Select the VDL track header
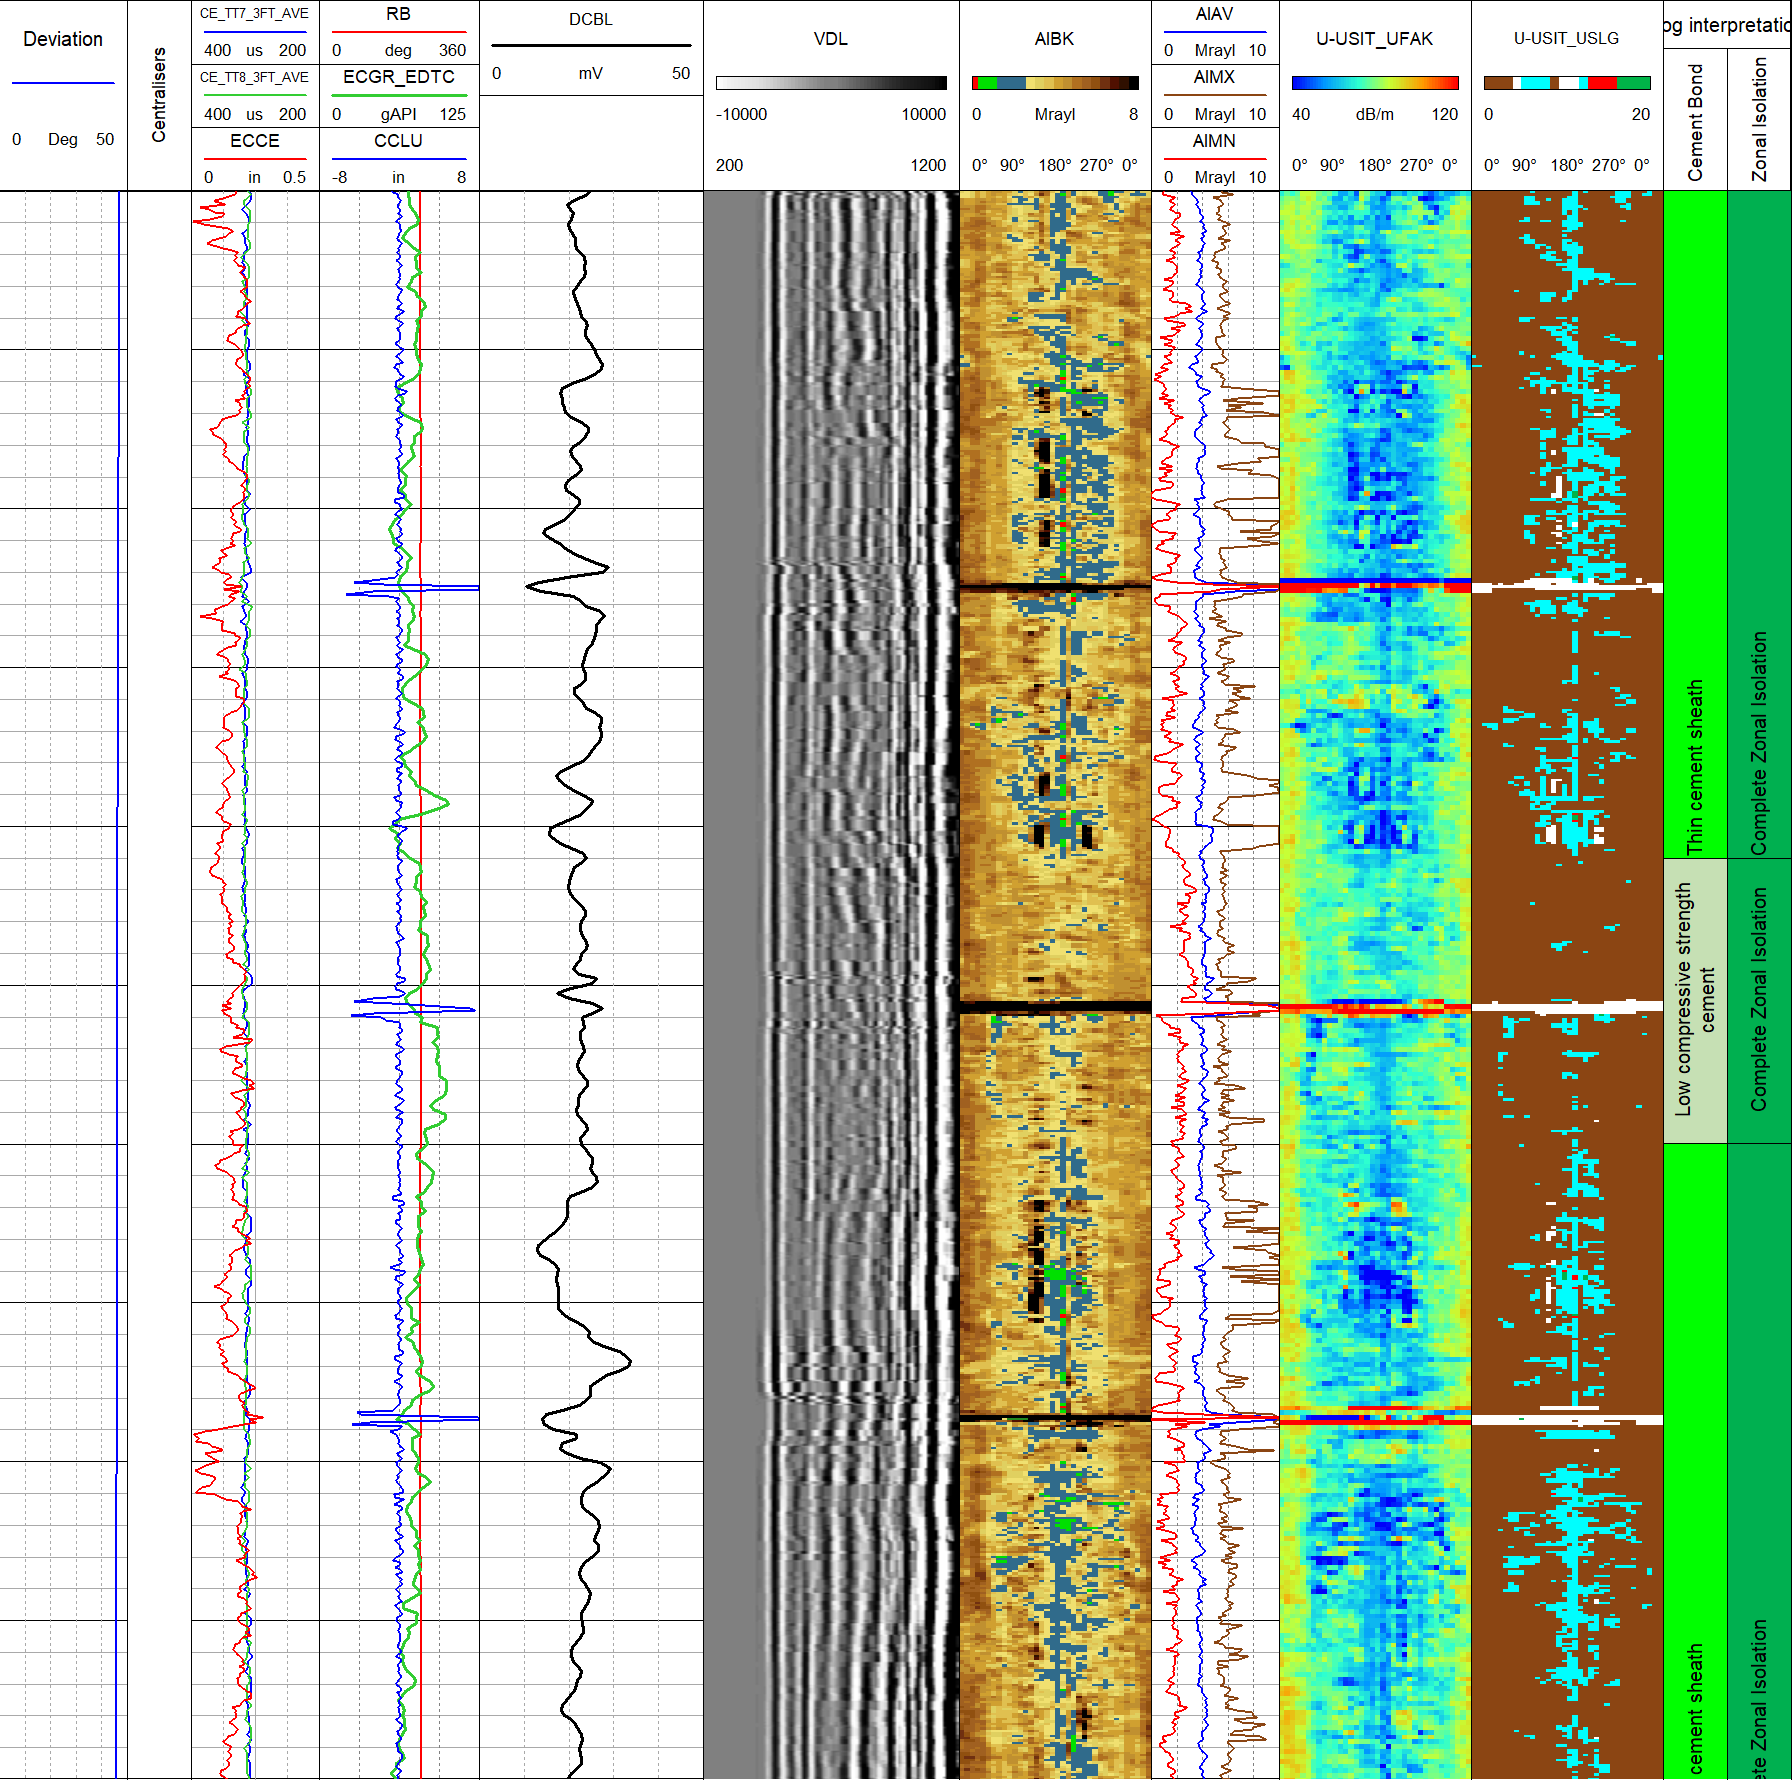The height and width of the screenshot is (1780, 1792). click(x=831, y=39)
